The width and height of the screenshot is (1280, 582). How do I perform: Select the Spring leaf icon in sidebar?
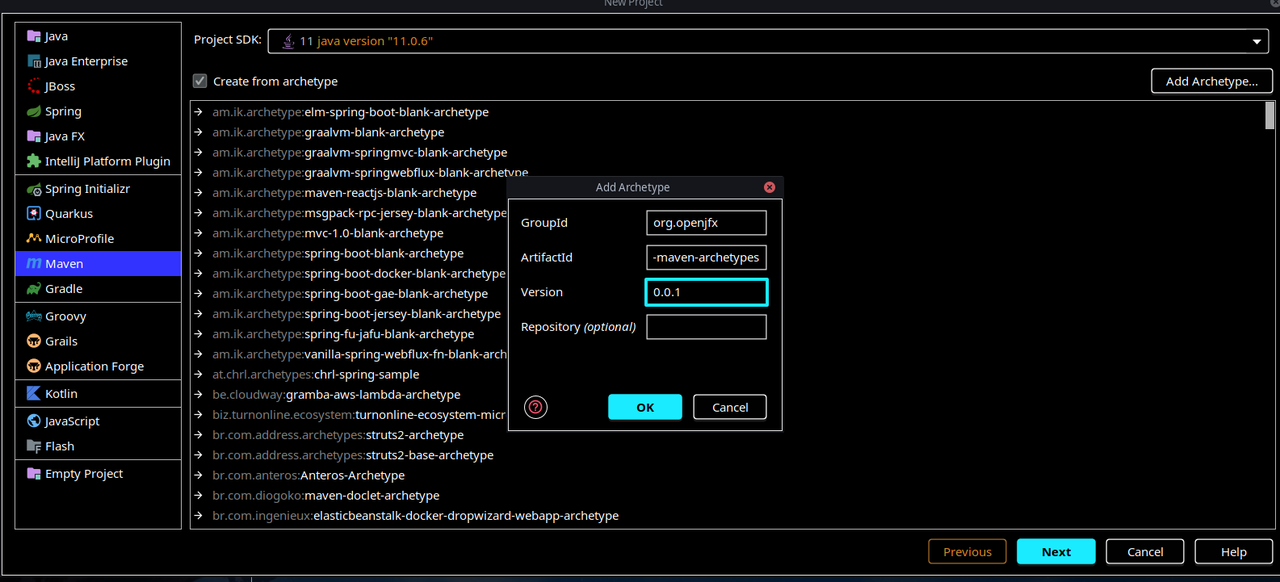pos(34,111)
